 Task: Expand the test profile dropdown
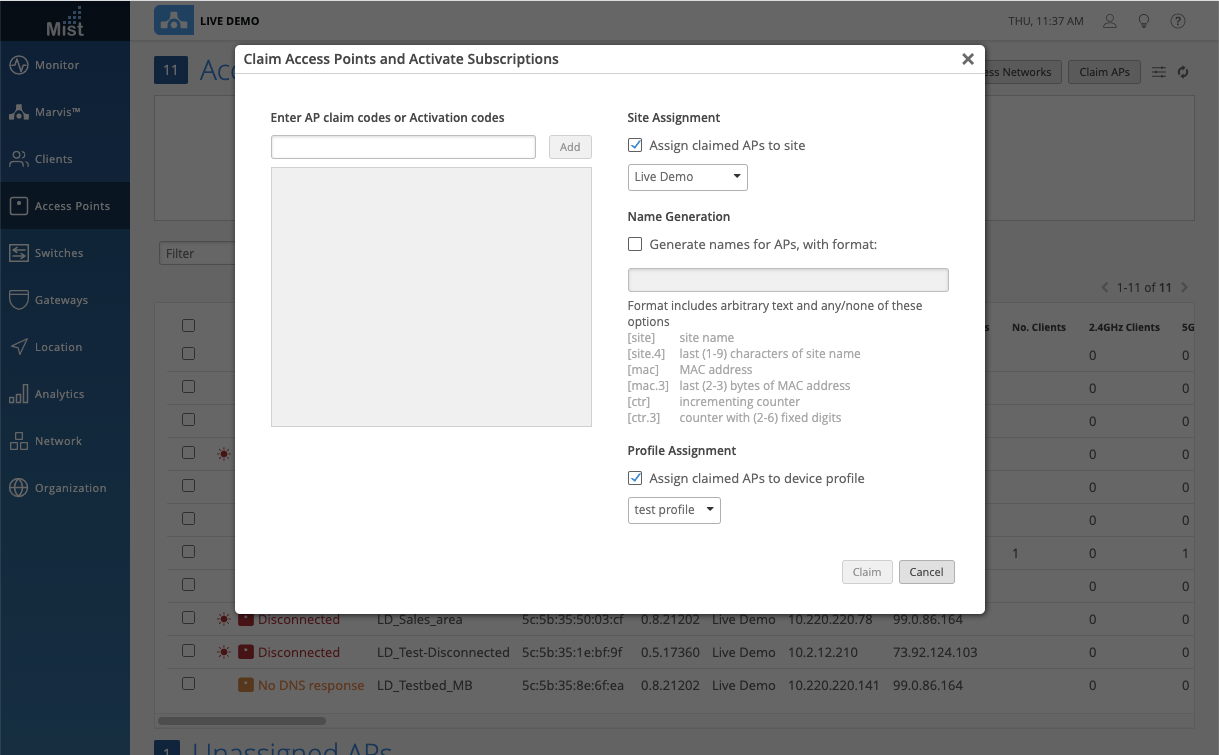coord(674,510)
